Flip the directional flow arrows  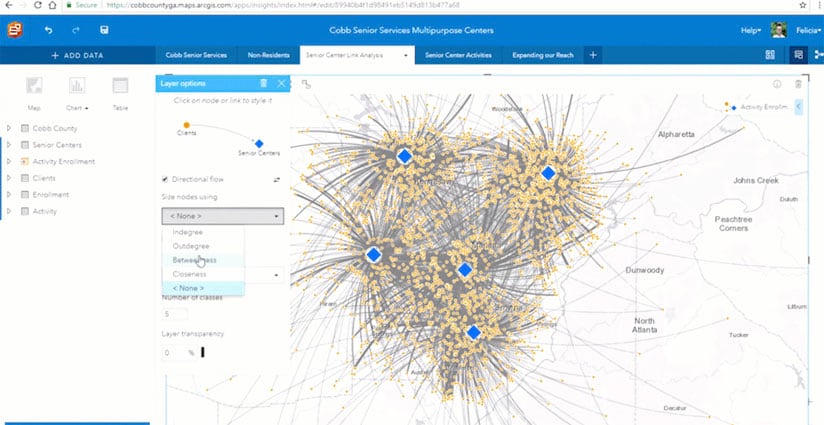(277, 180)
